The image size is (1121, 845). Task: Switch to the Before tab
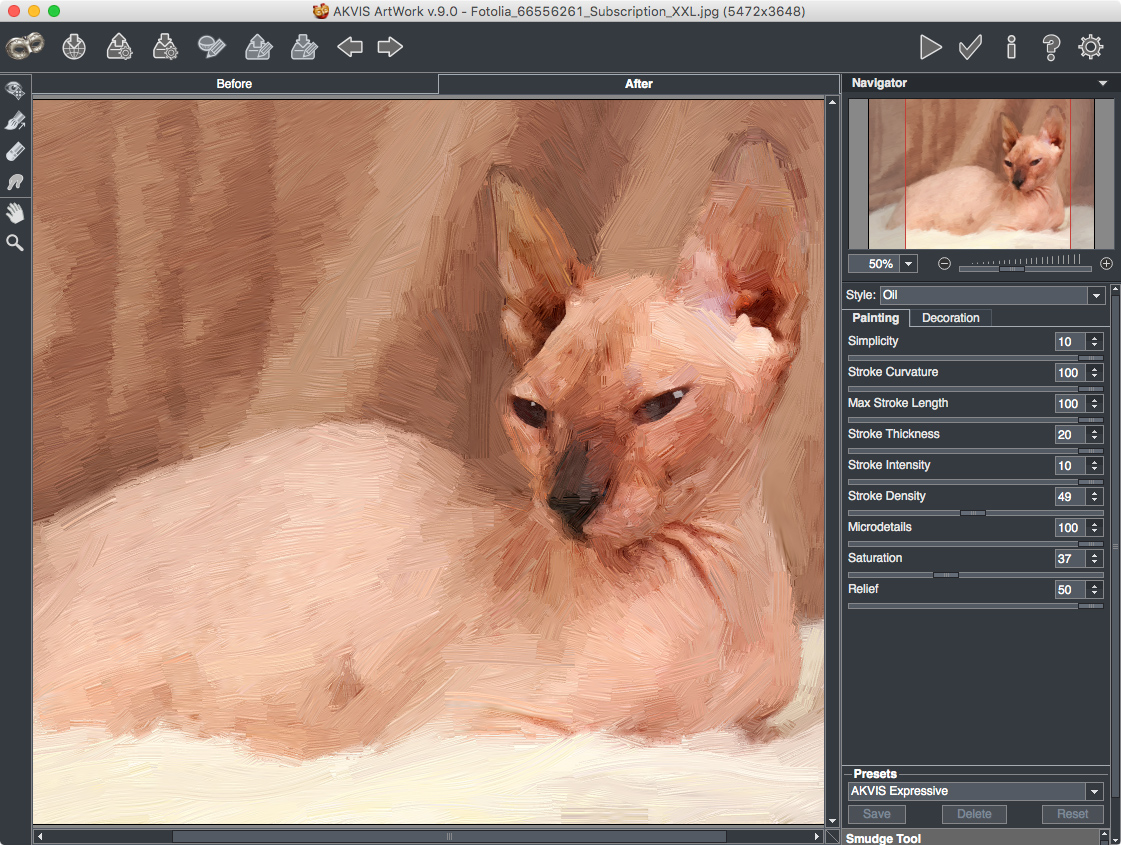pos(234,84)
